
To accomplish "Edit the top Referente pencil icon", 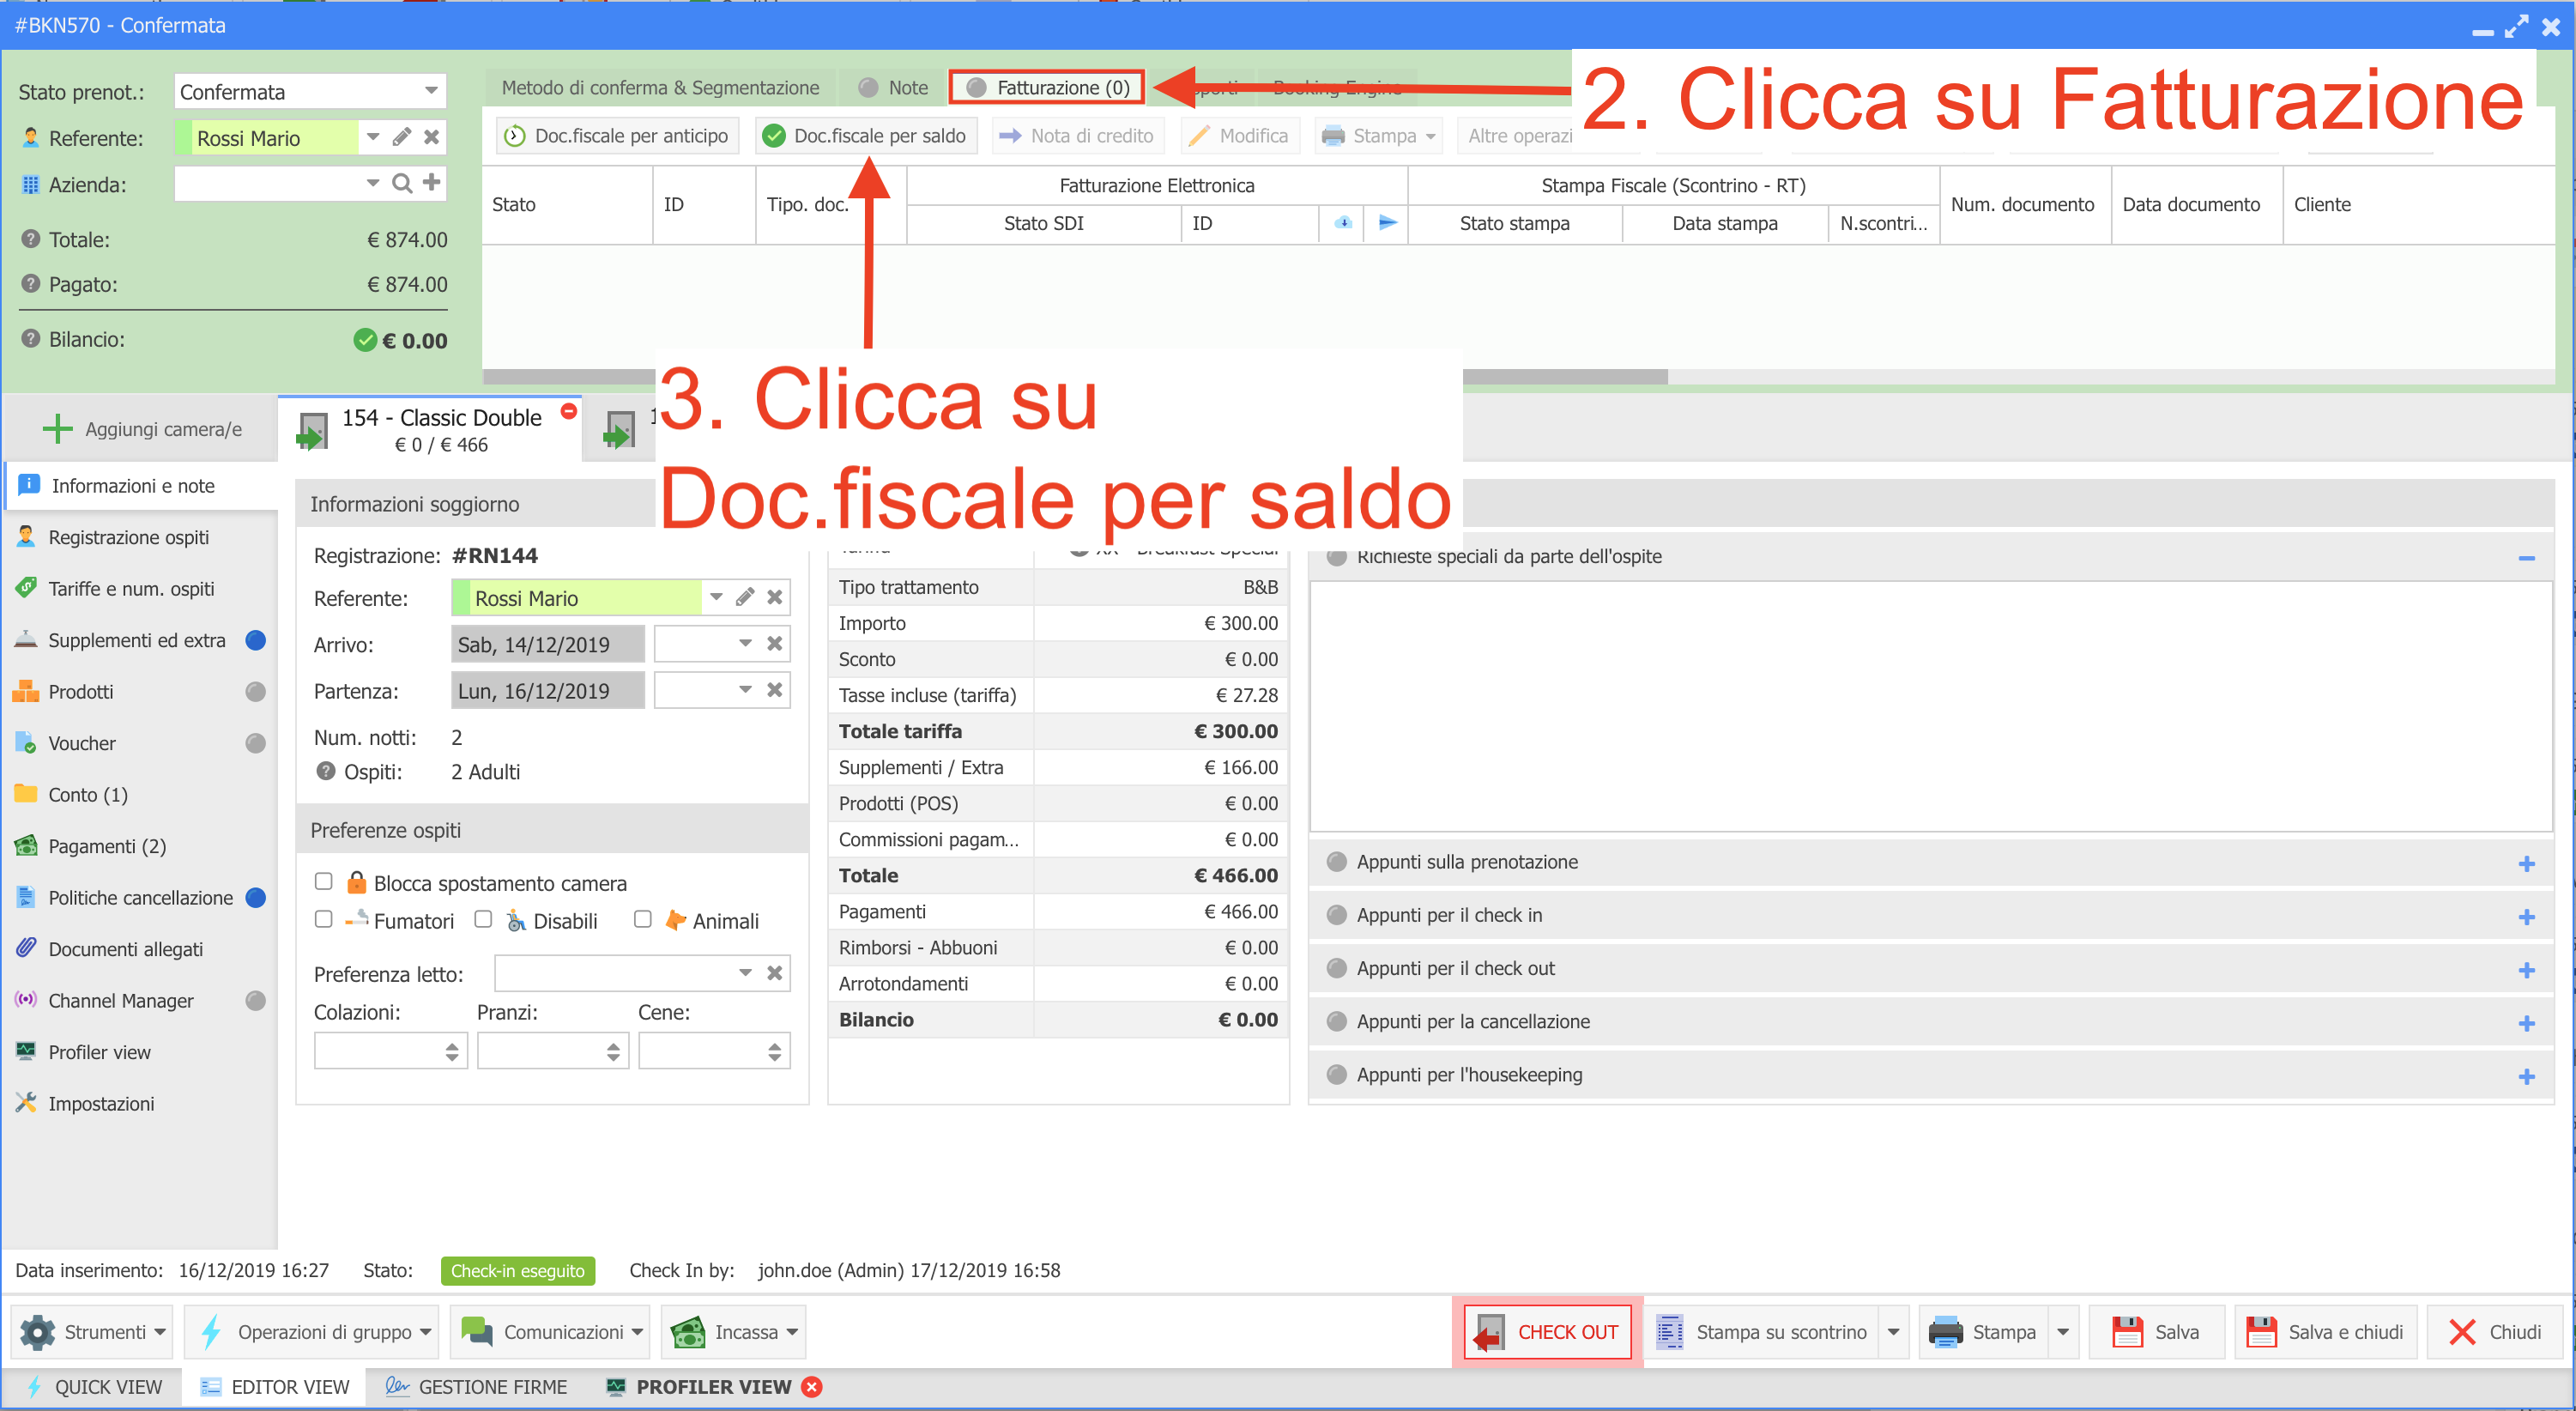I will tap(402, 137).
